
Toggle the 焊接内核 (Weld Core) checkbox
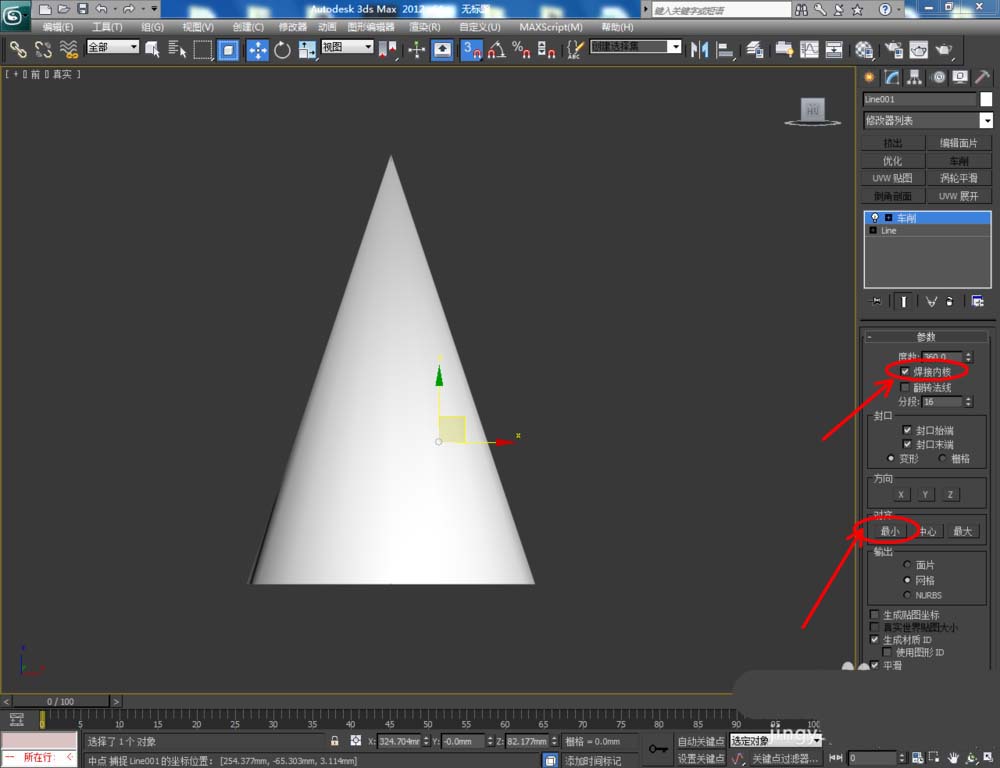906,372
